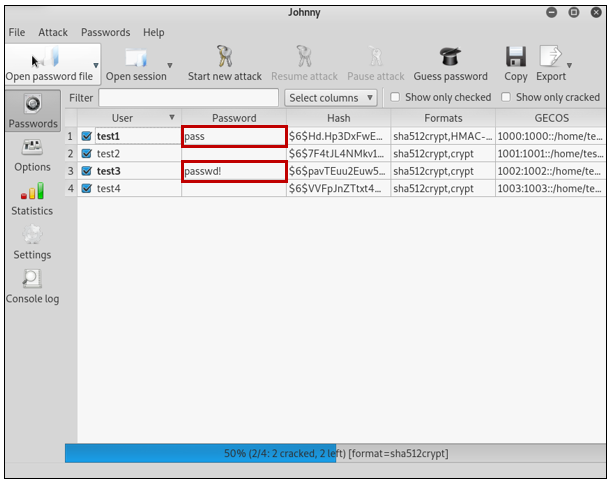
Task: Select test3's sha512crypt,crypt formats cell
Action: tap(443, 171)
